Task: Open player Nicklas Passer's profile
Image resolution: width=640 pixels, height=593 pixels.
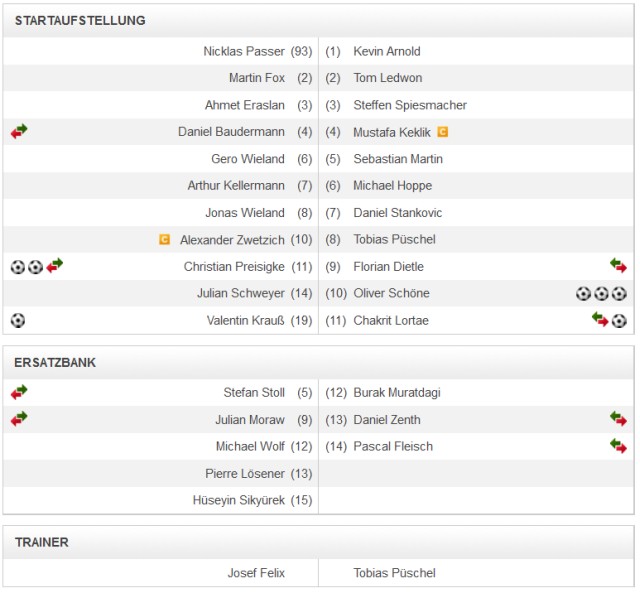Action: click(245, 51)
